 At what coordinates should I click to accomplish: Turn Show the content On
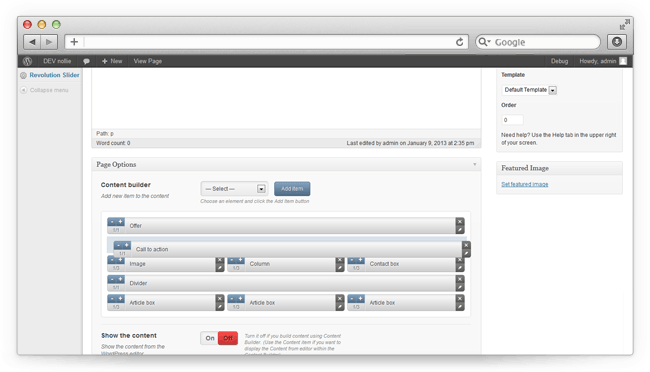pos(210,338)
